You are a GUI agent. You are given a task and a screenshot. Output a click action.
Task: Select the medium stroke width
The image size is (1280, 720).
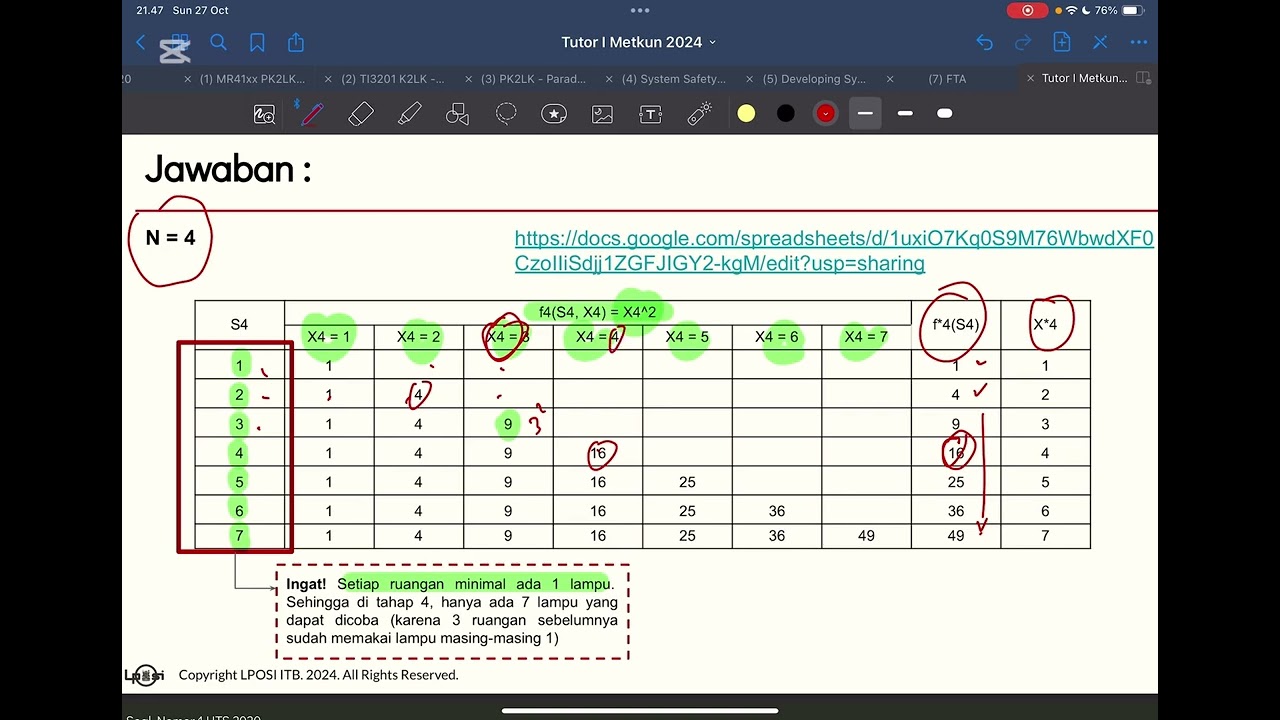tap(905, 114)
